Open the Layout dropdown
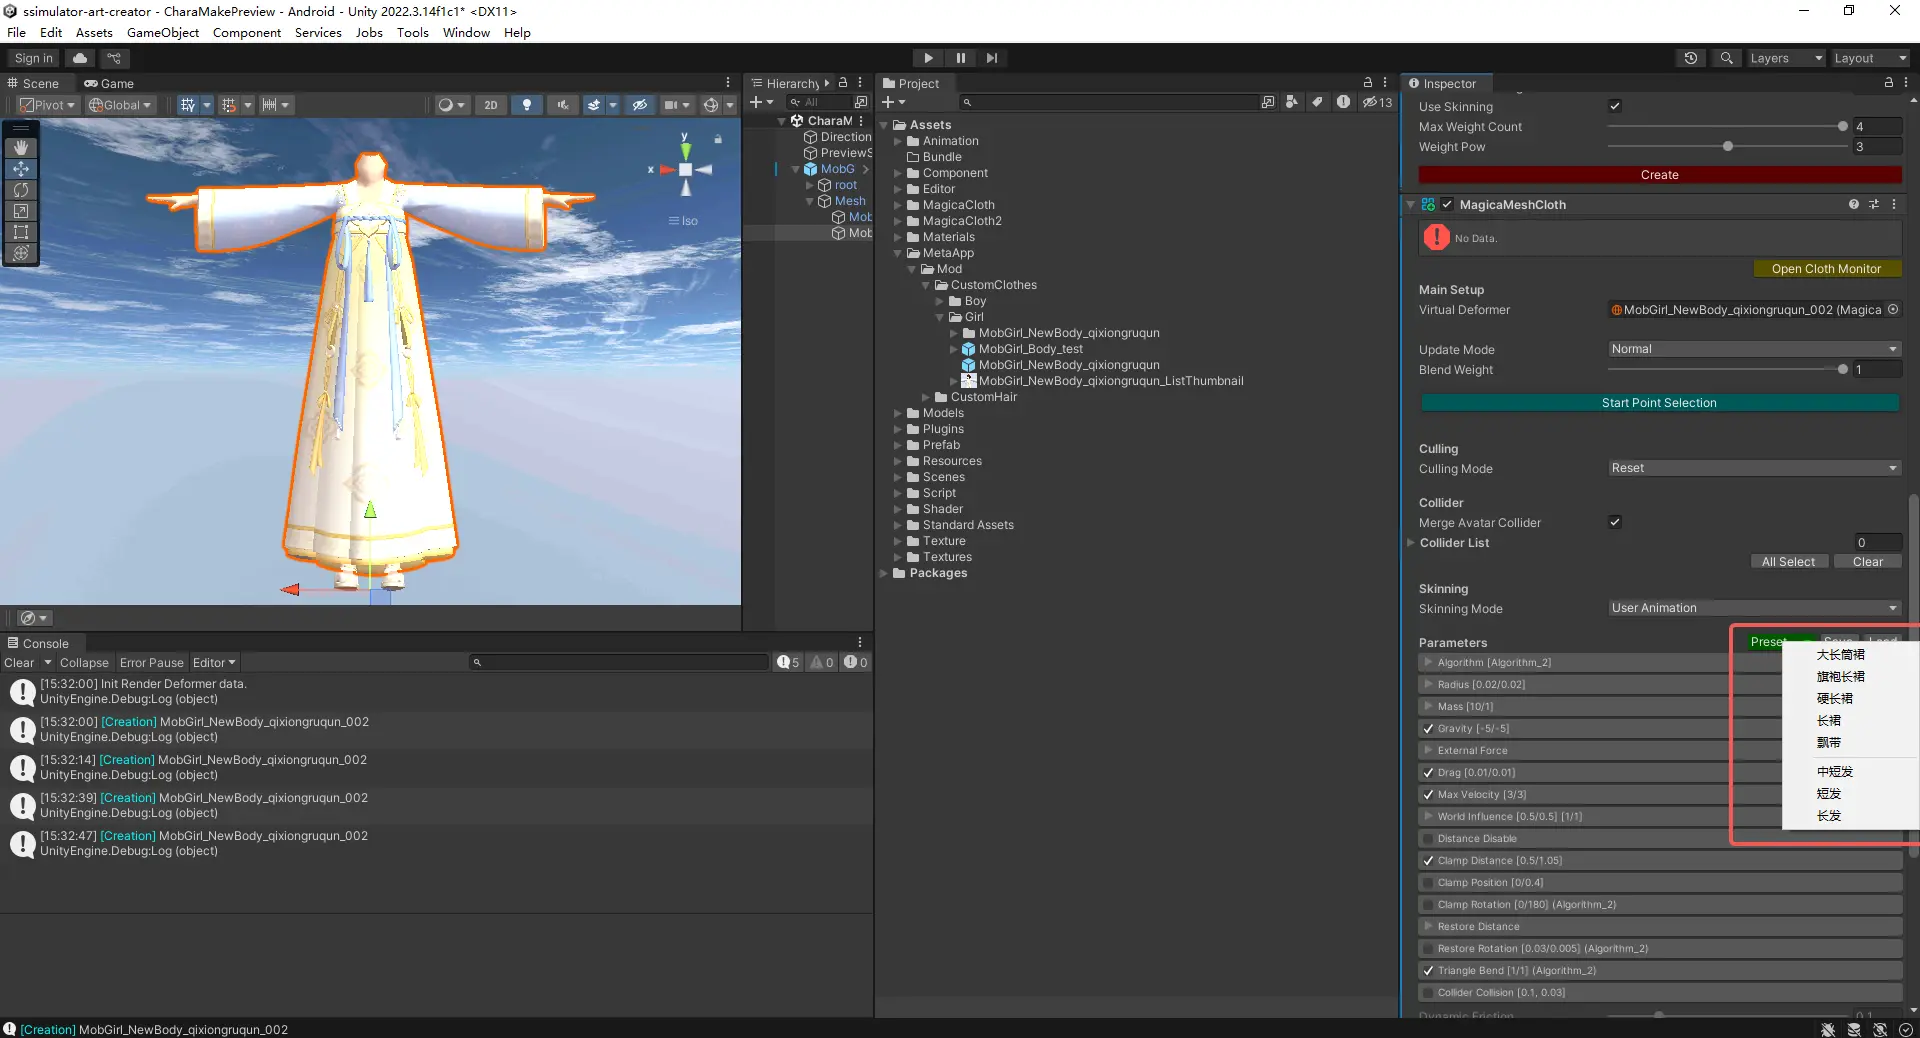The image size is (1920, 1038). point(1869,58)
